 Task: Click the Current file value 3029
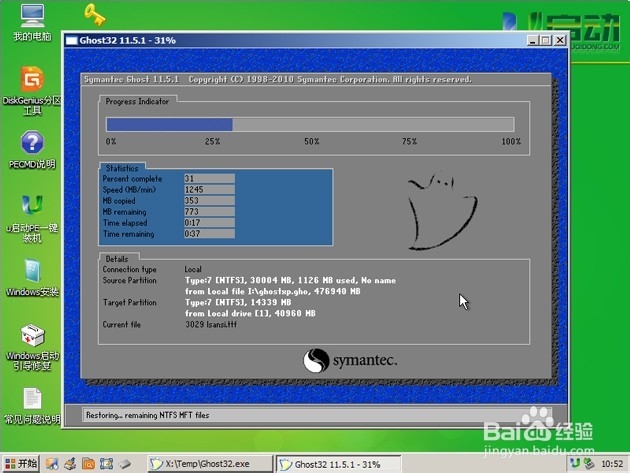coord(211,324)
